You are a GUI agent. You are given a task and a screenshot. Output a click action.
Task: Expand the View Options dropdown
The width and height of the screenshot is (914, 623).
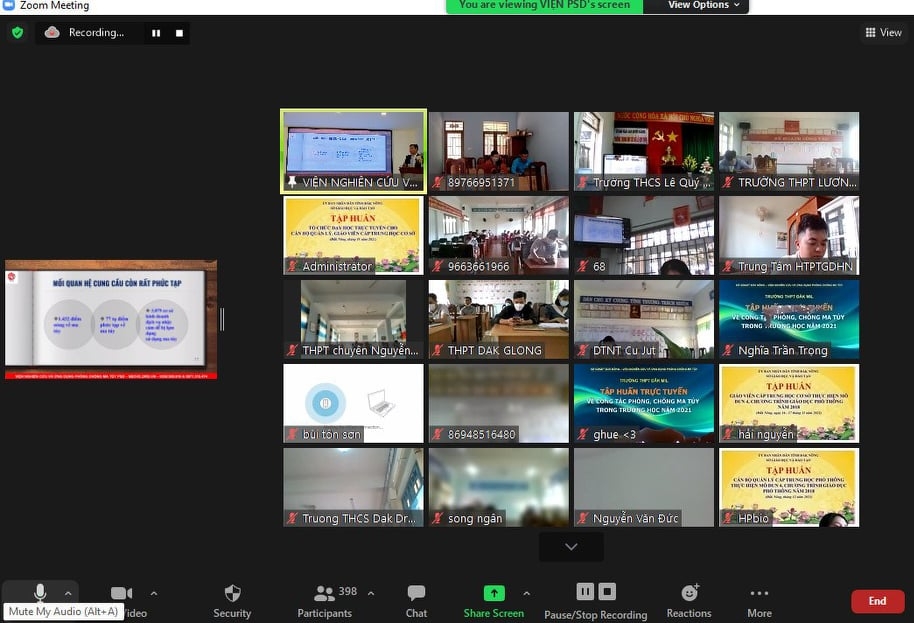[705, 5]
